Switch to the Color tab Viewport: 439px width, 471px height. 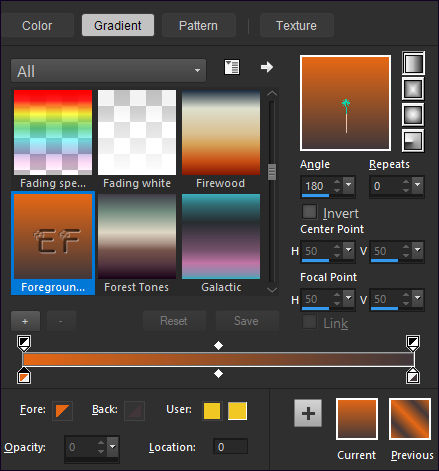click(x=37, y=25)
